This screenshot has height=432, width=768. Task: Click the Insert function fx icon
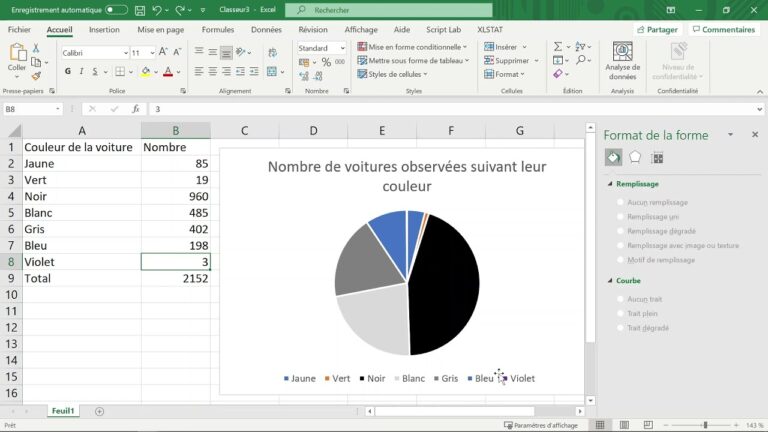[x=136, y=109]
